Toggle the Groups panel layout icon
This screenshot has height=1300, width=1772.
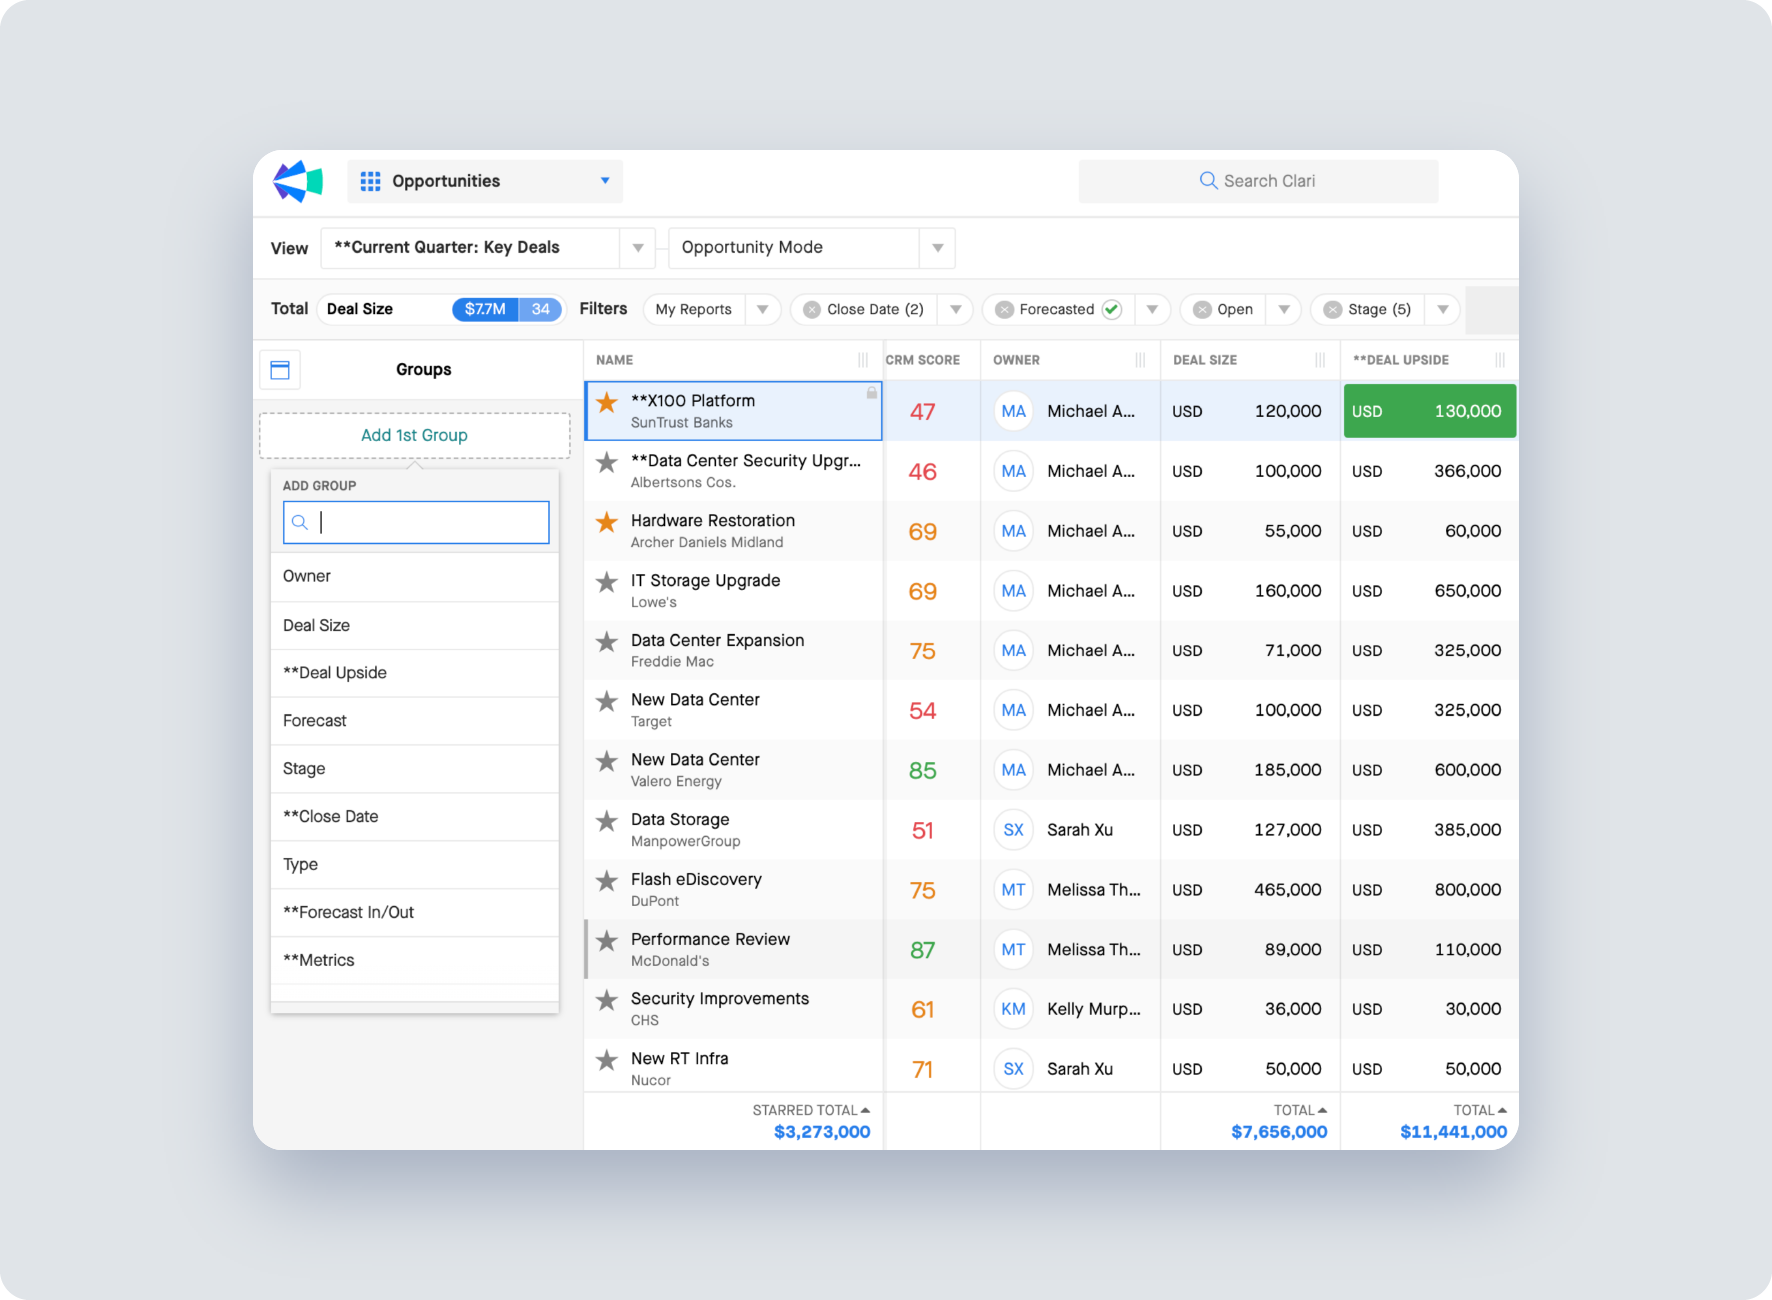pyautogui.click(x=280, y=370)
